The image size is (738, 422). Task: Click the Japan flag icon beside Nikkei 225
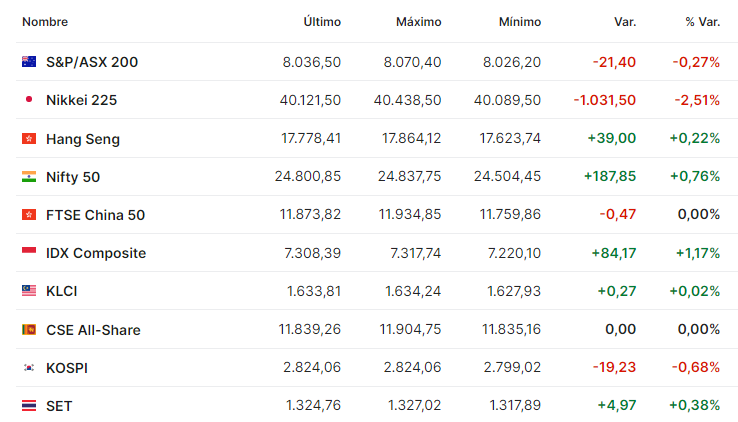coord(29,99)
